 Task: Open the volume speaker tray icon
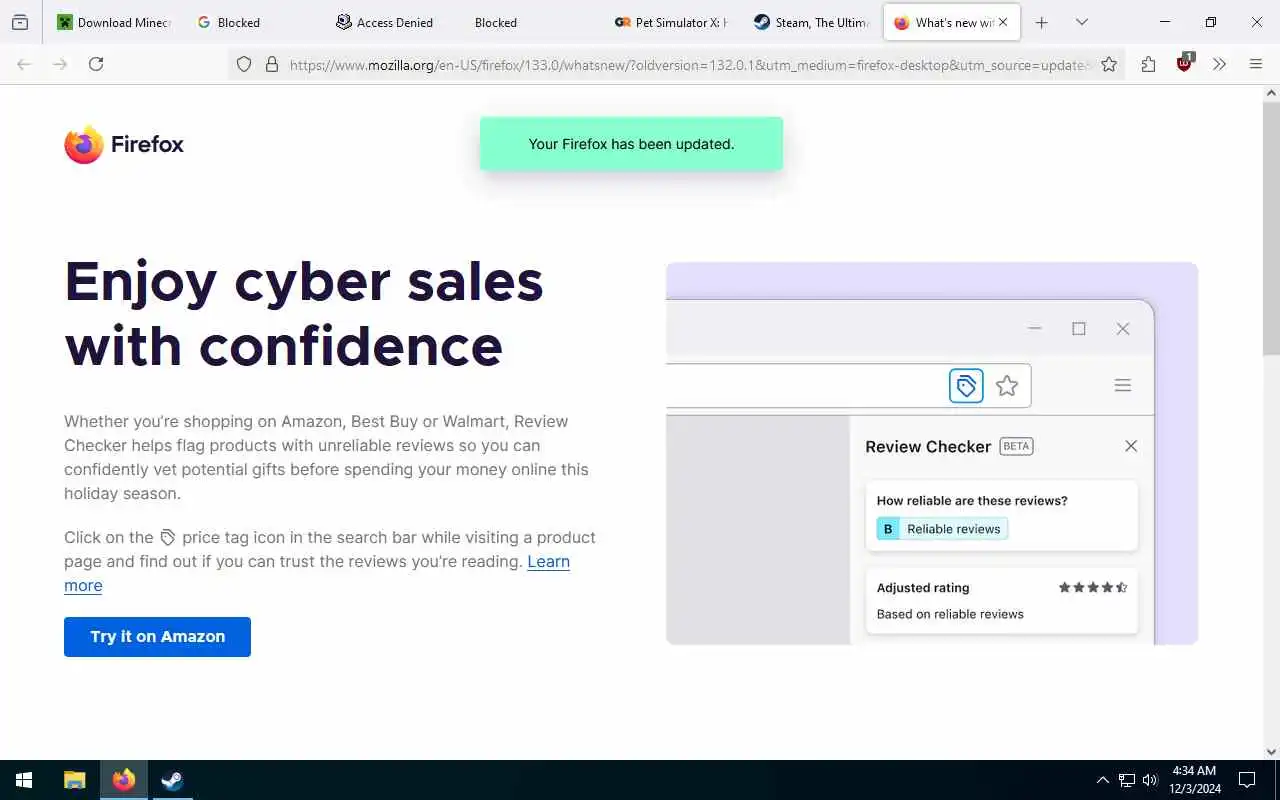(x=1150, y=780)
